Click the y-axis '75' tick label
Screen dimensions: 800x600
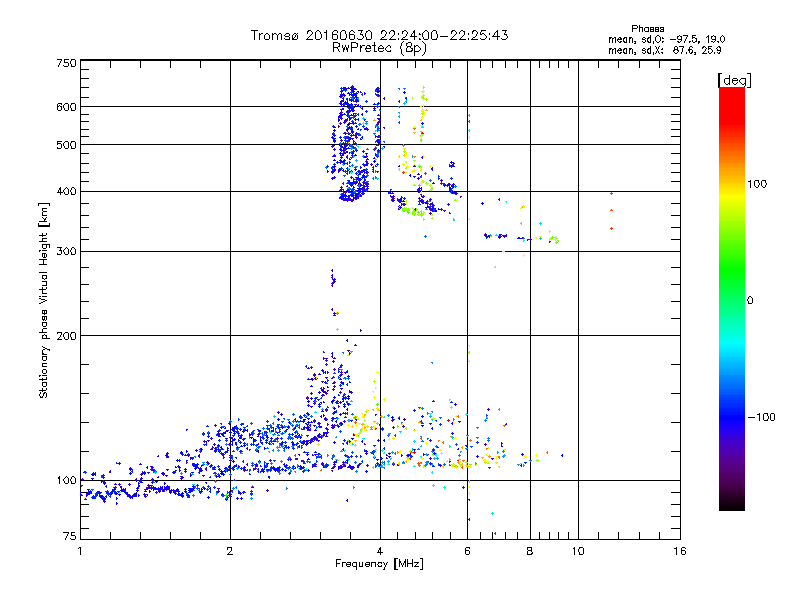[x=70, y=536]
